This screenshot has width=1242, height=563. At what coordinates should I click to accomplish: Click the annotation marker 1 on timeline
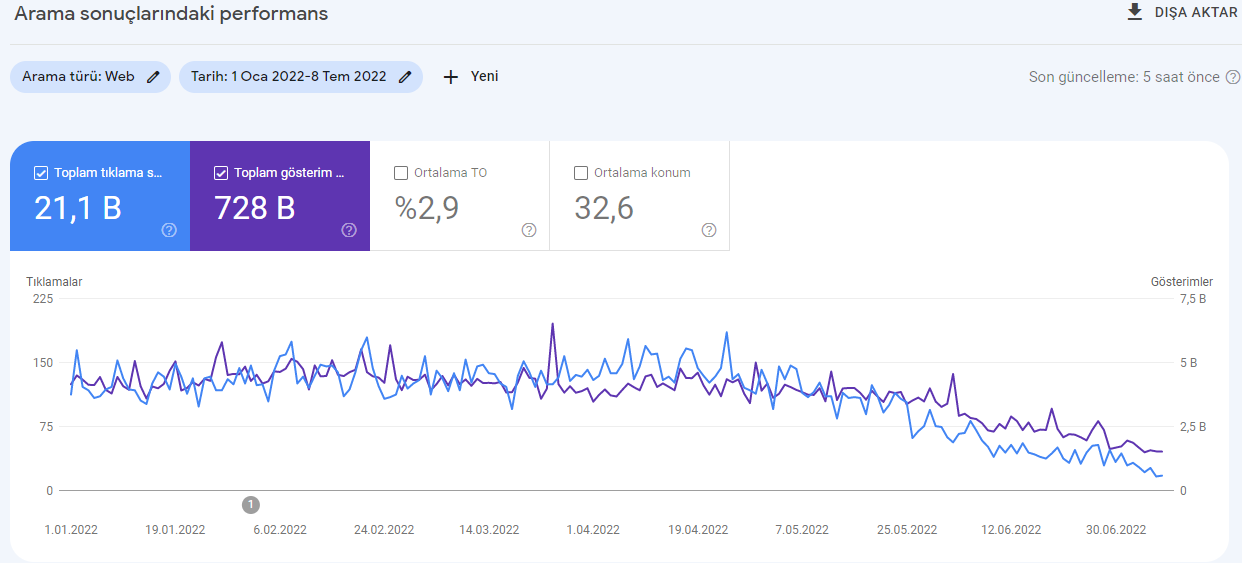pyautogui.click(x=251, y=504)
